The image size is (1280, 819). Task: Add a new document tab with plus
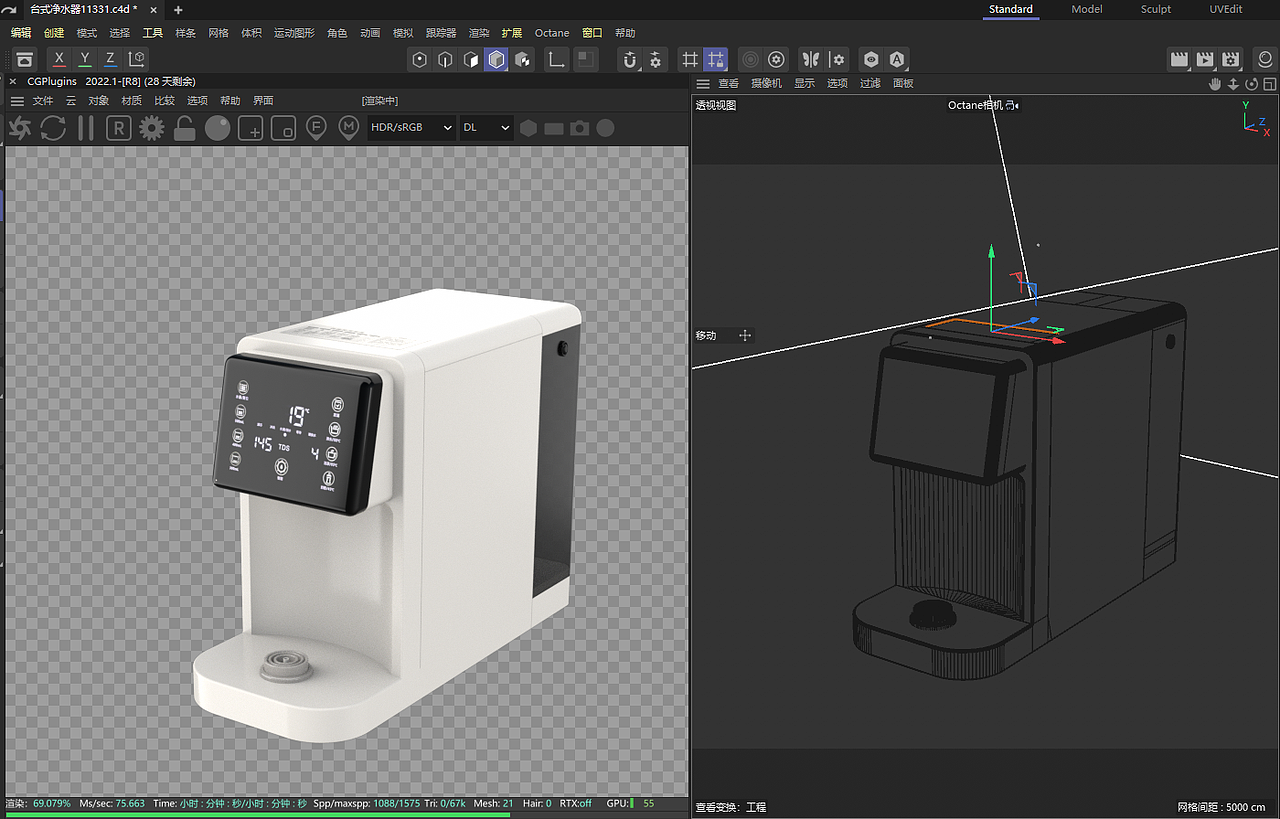pyautogui.click(x=178, y=10)
